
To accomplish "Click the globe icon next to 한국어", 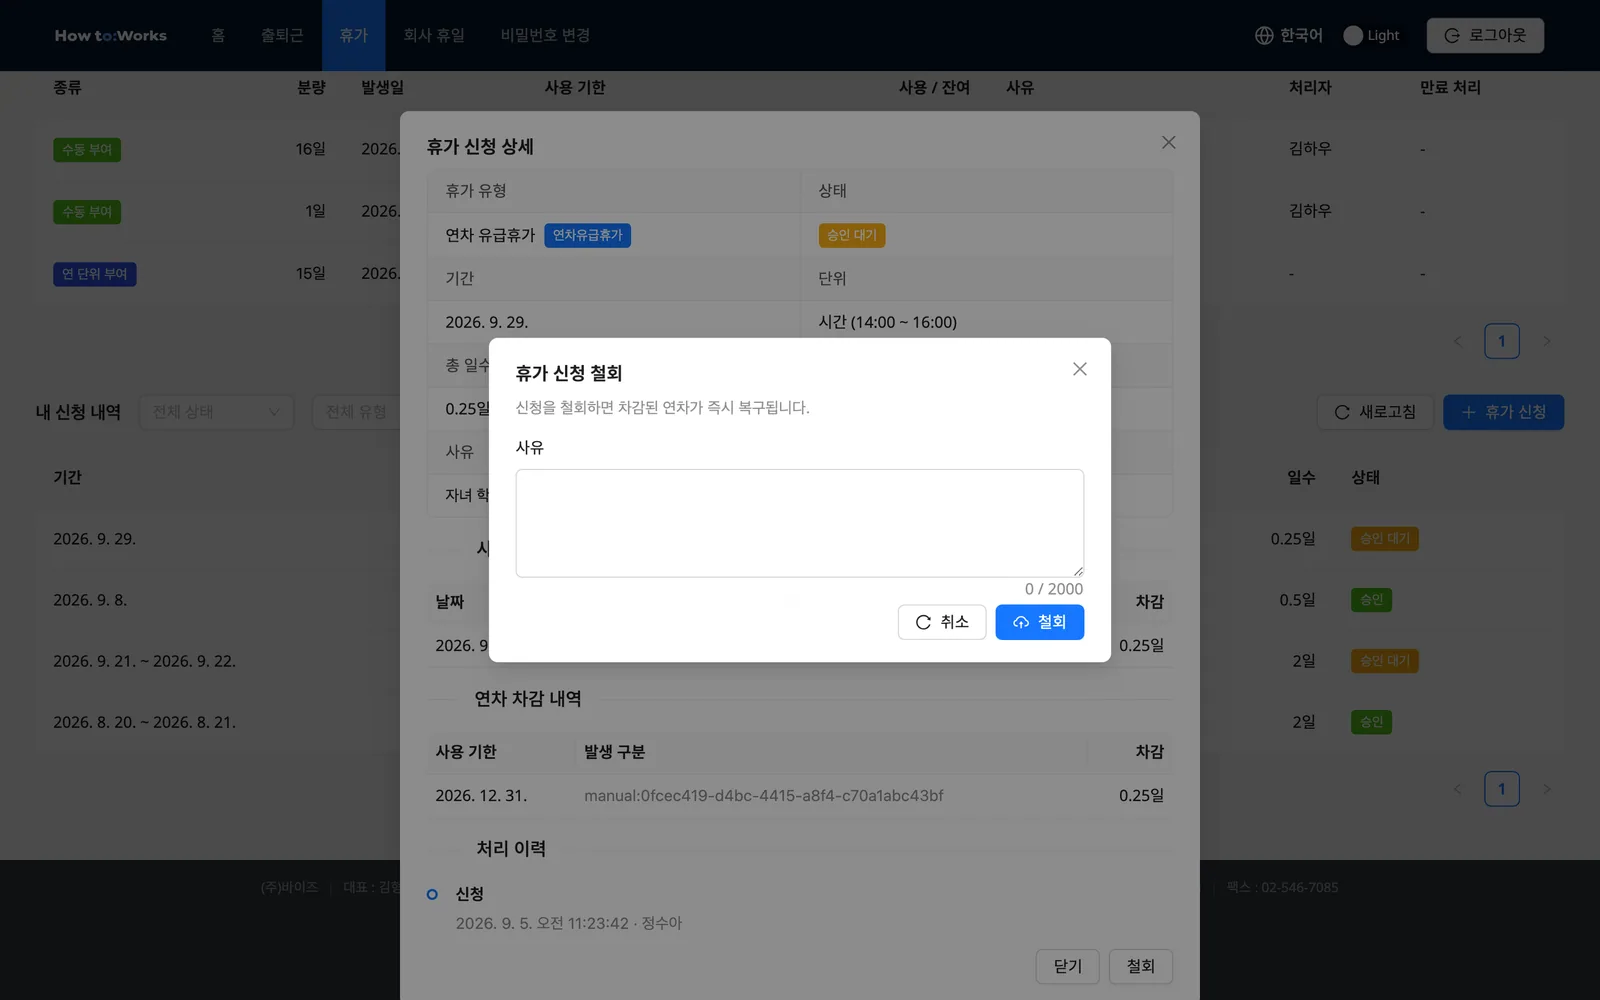I will (x=1264, y=35).
